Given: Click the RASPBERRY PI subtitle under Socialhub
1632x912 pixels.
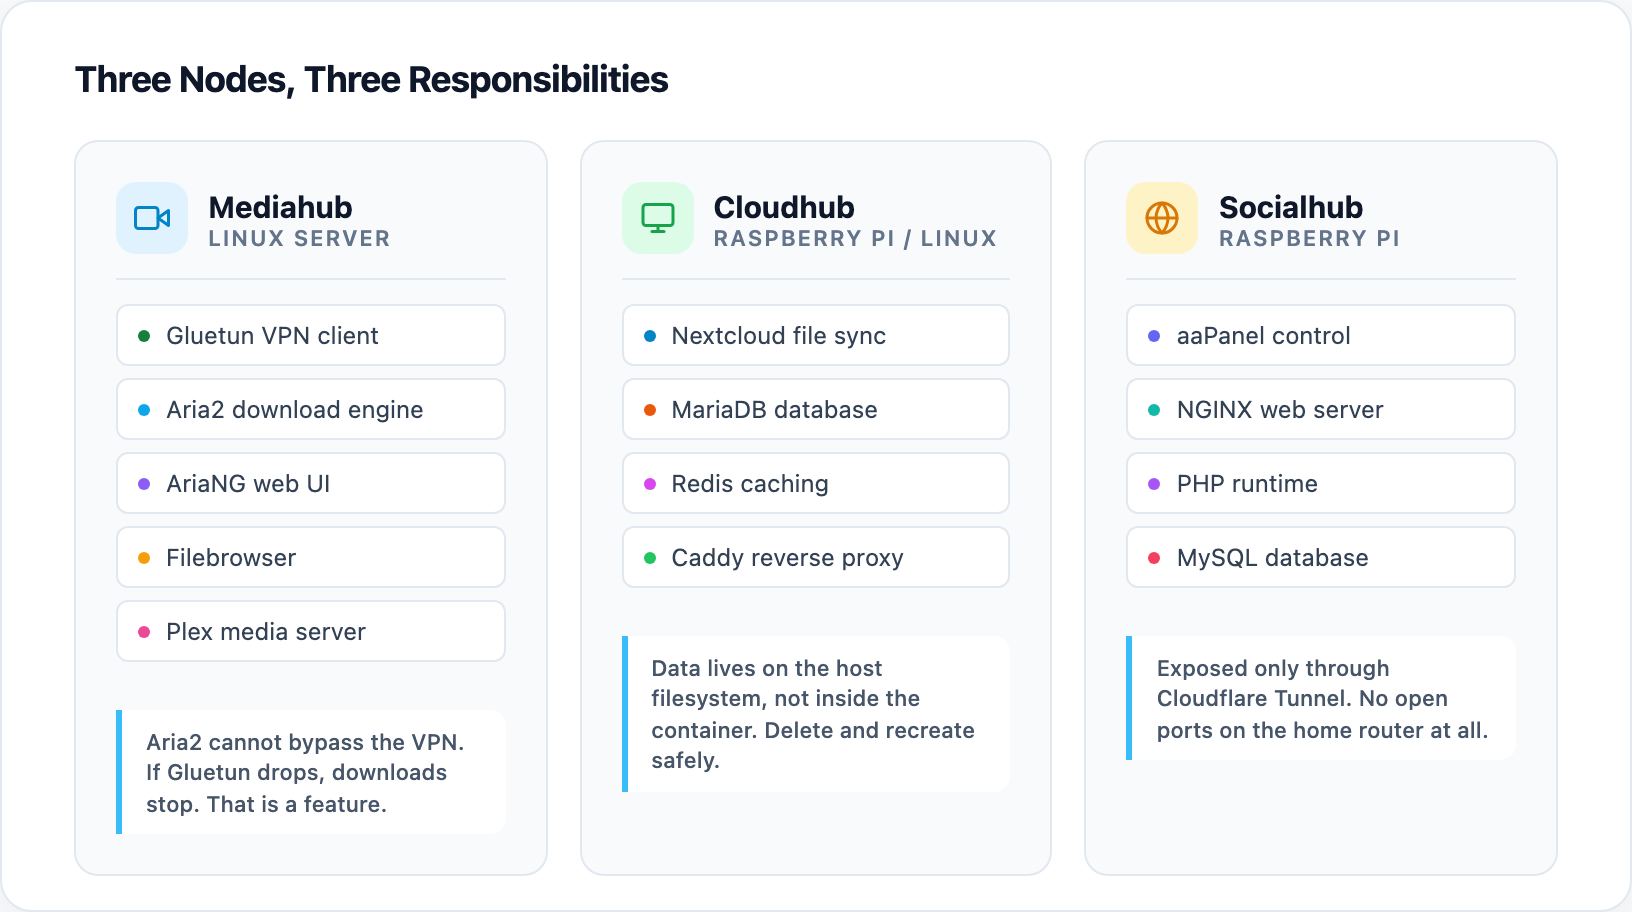Looking at the screenshot, I should click(x=1309, y=238).
